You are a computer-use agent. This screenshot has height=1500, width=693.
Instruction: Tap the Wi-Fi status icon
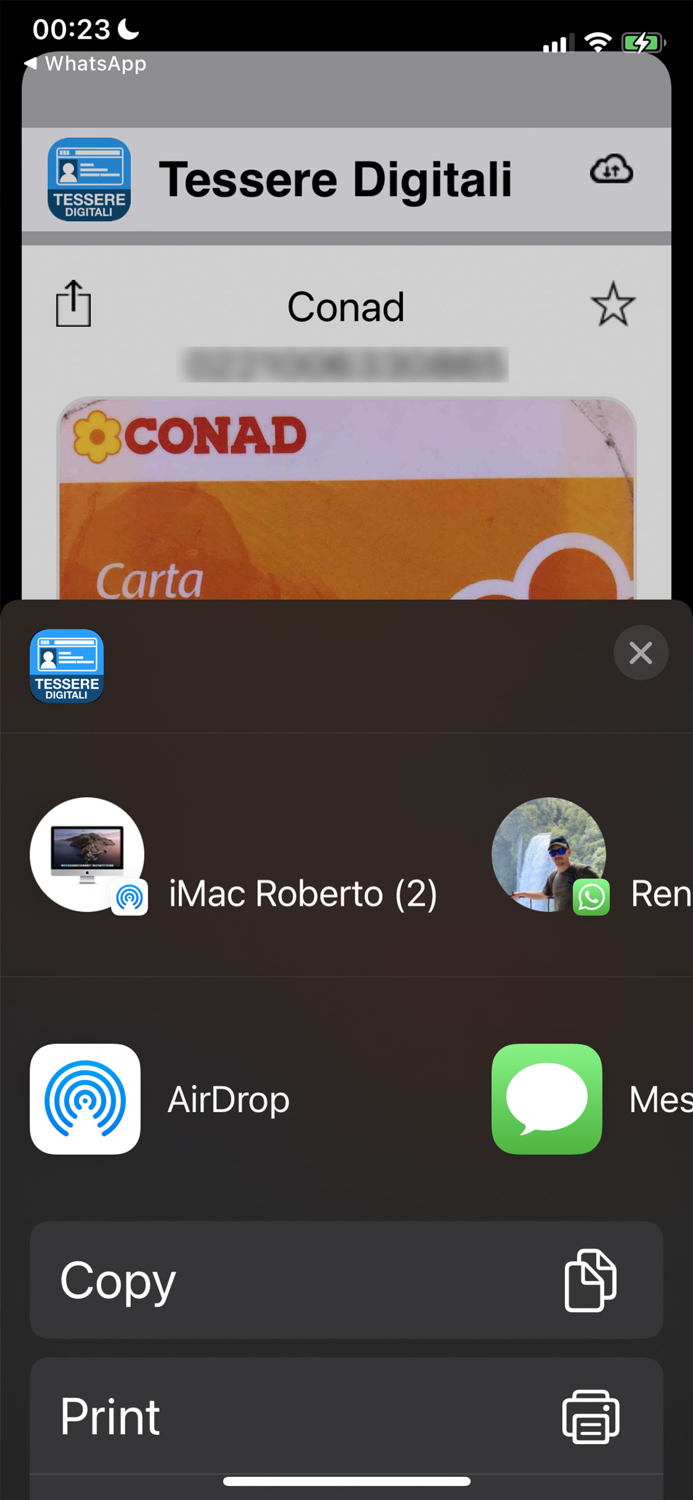[598, 42]
